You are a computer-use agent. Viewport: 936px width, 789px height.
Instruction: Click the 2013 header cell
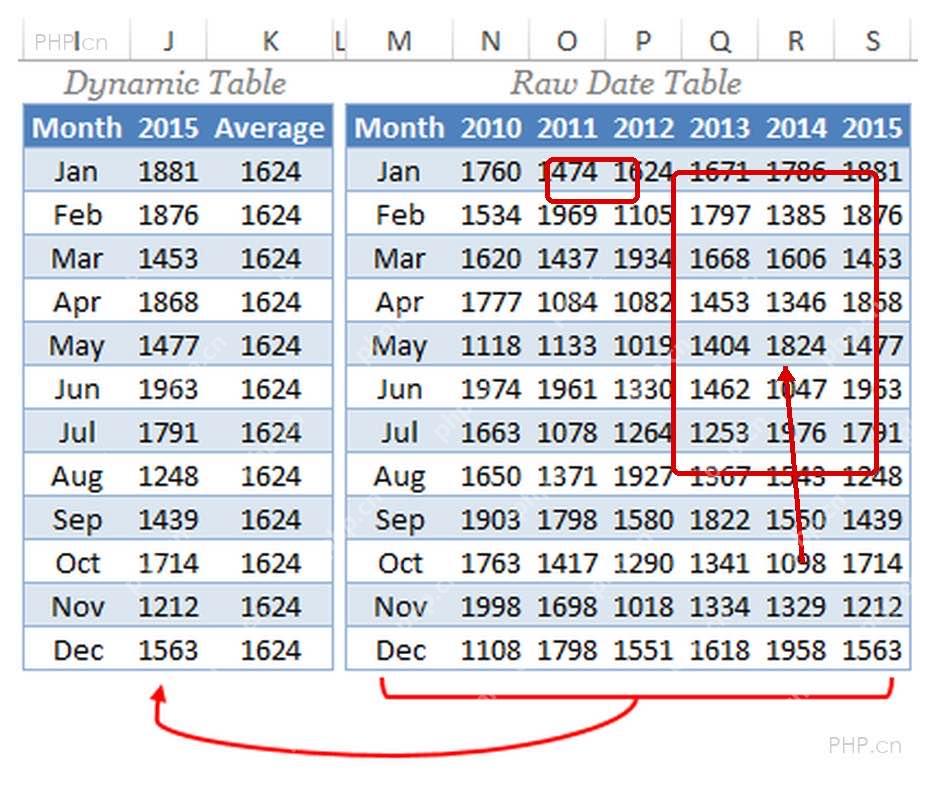click(x=720, y=128)
